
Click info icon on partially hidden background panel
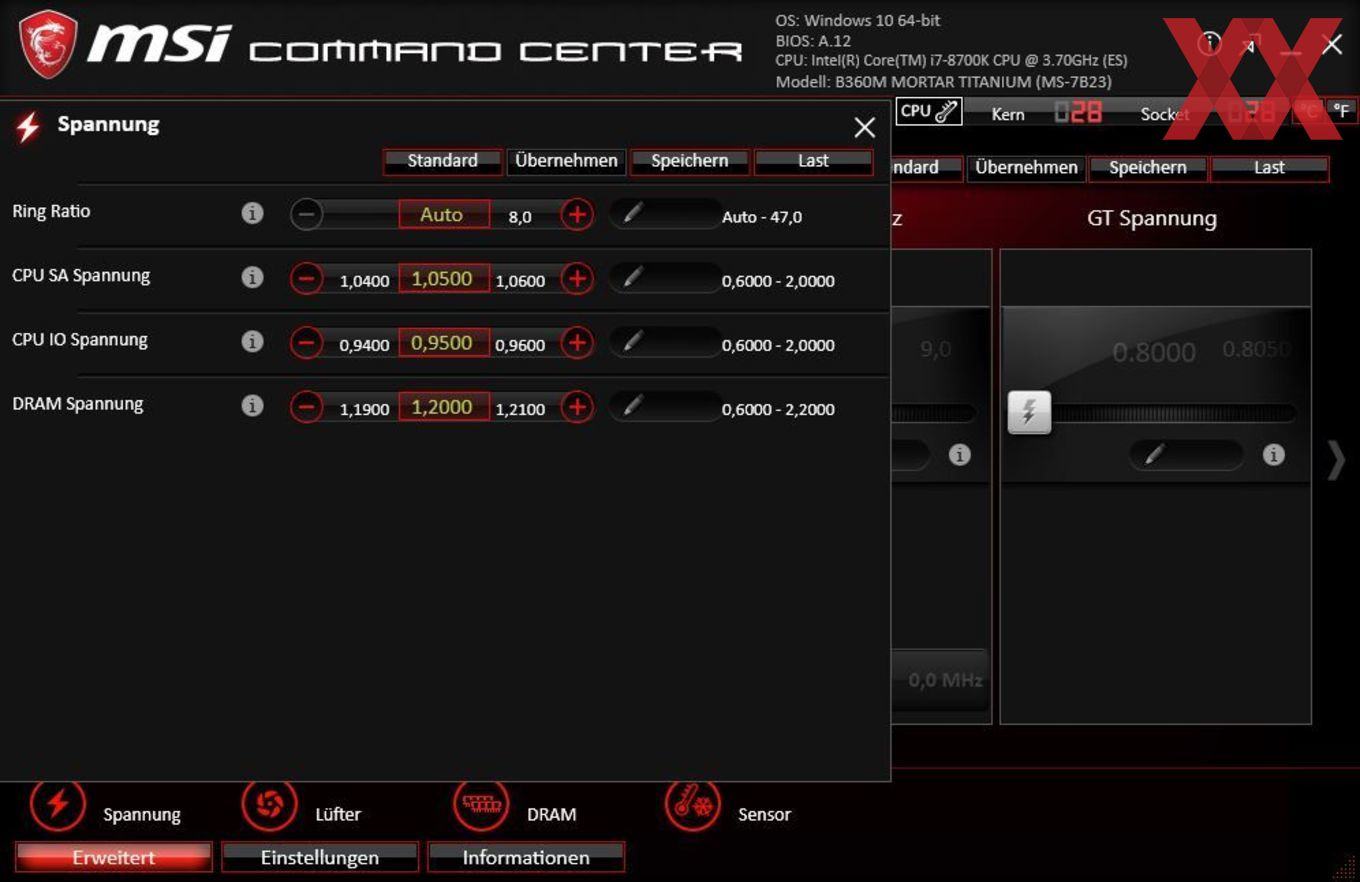pyautogui.click(x=960, y=455)
